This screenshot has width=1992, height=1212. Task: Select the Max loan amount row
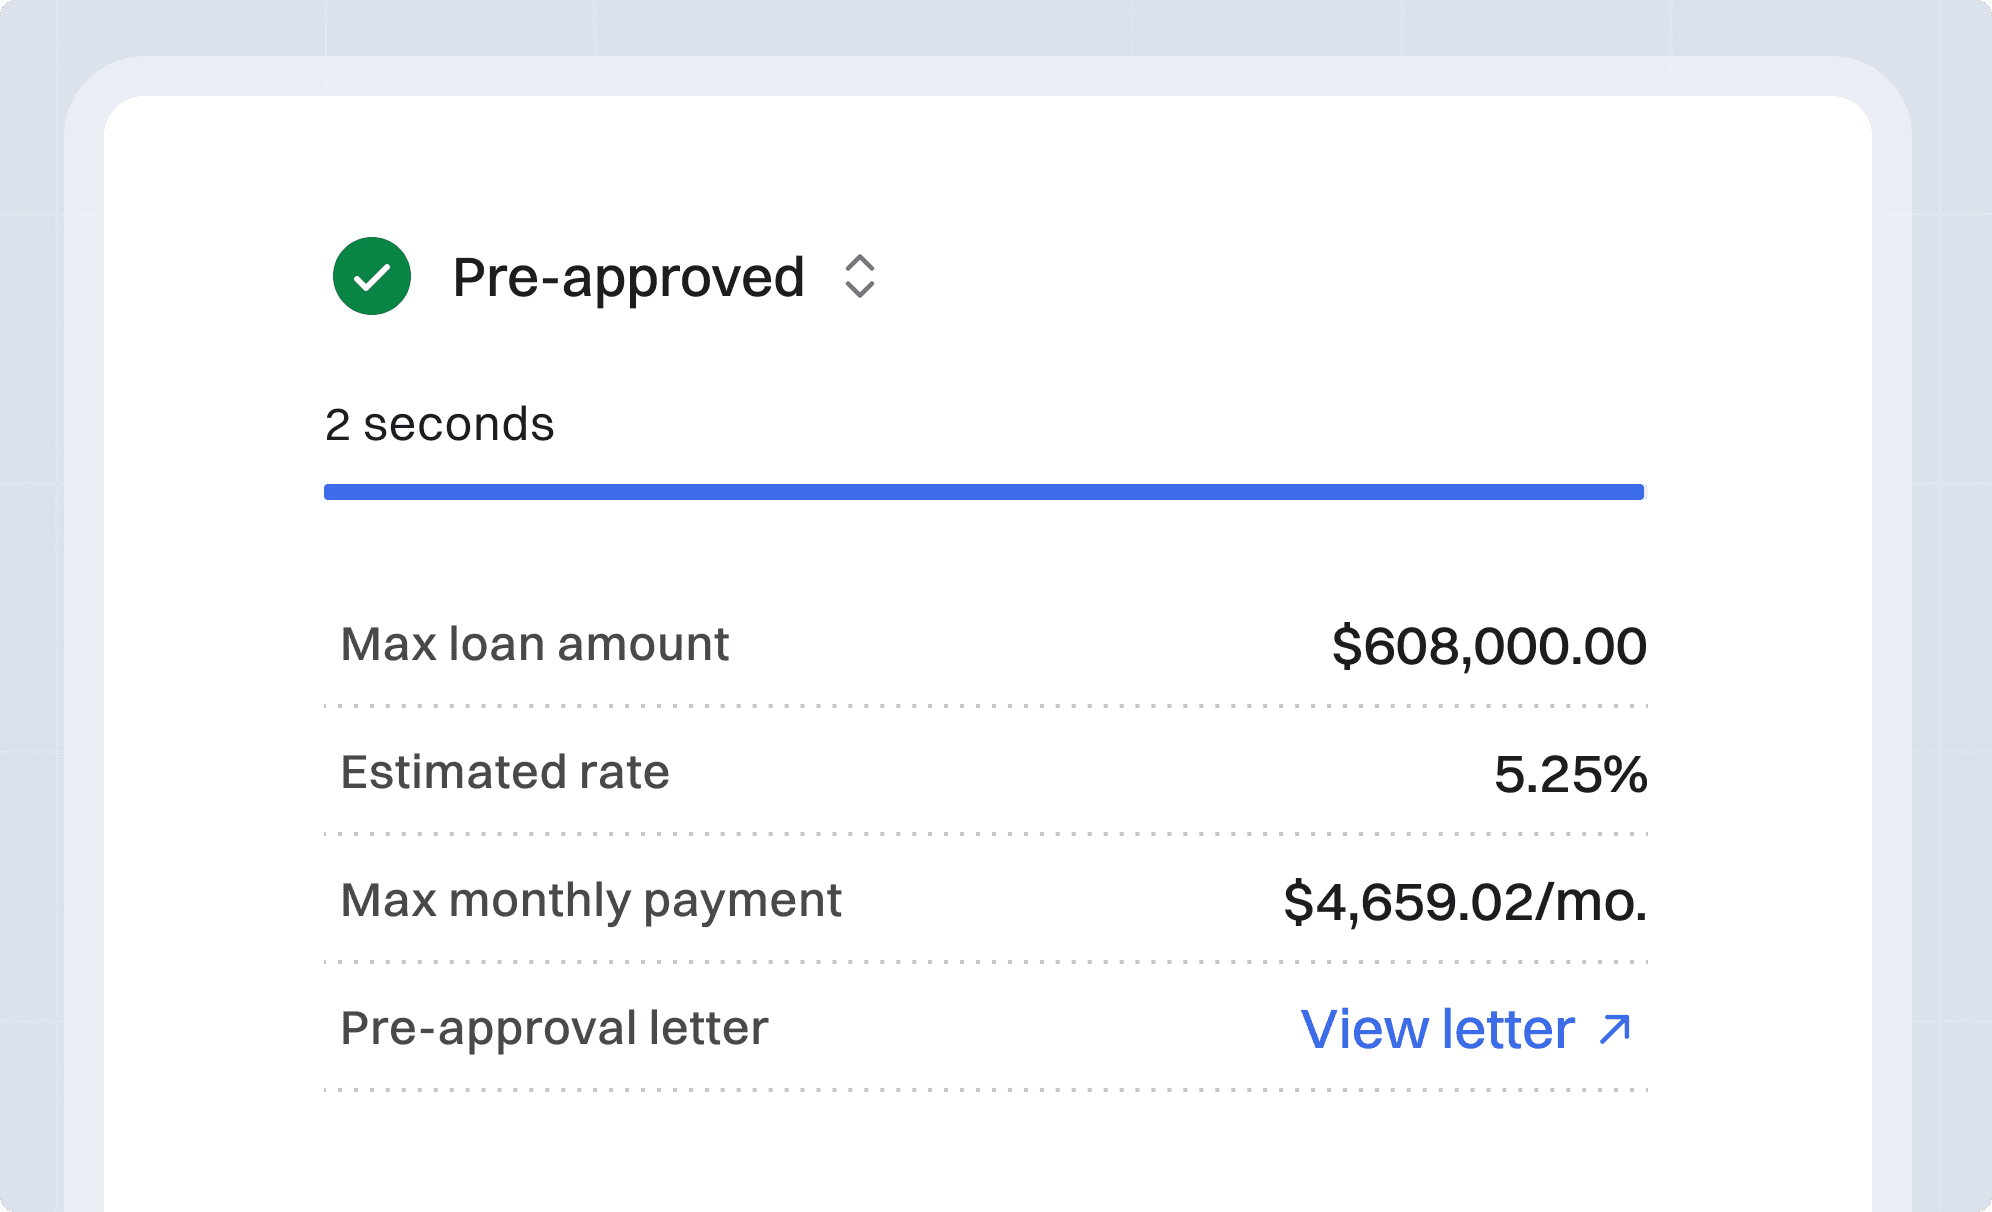(x=990, y=645)
